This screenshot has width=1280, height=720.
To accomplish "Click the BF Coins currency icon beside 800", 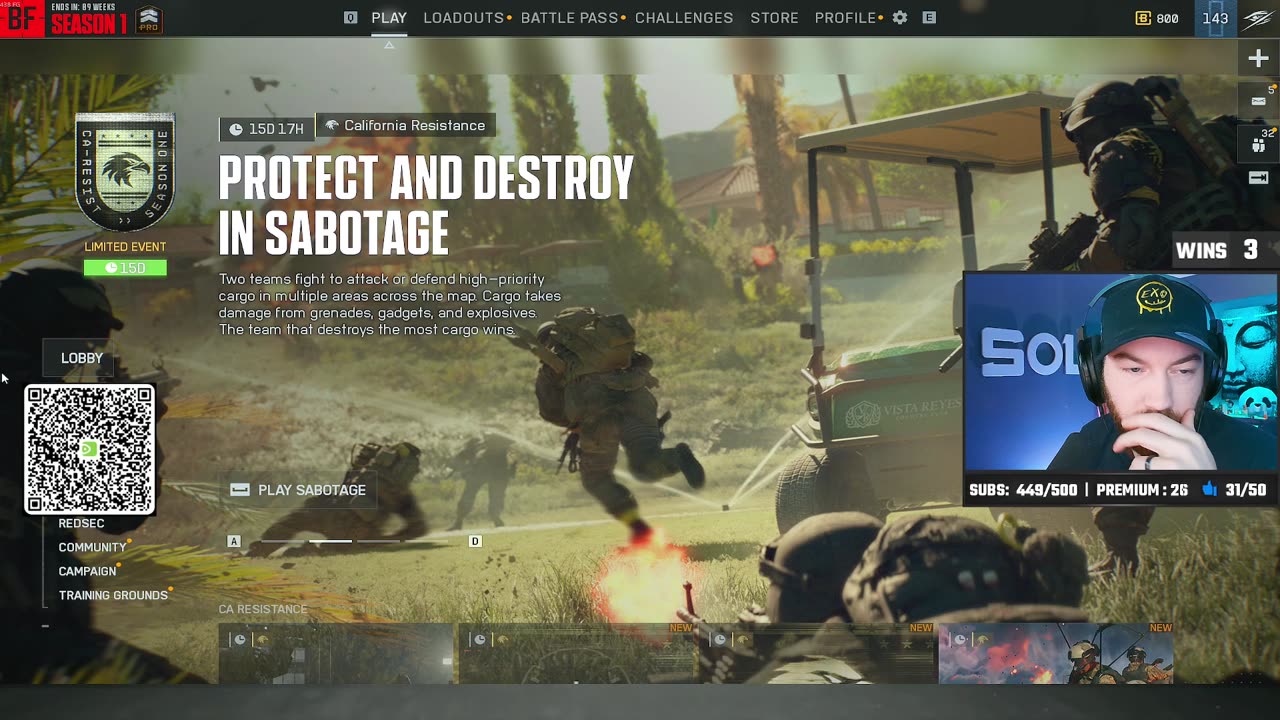I will (1143, 18).
